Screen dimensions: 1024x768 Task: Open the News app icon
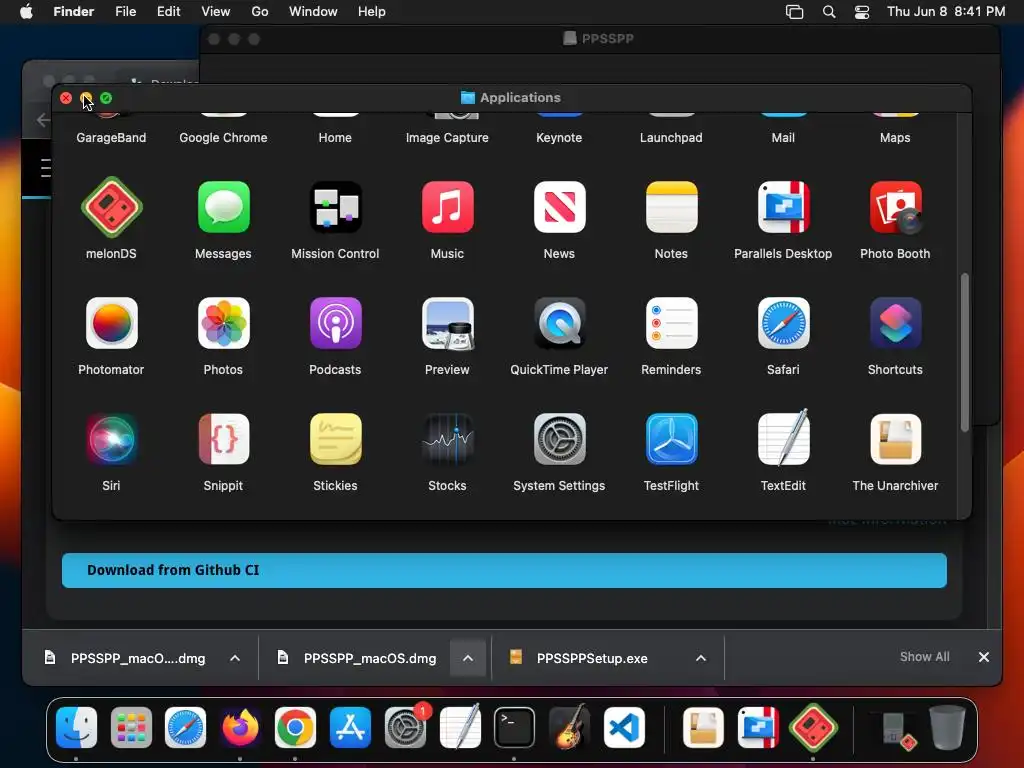click(x=559, y=207)
